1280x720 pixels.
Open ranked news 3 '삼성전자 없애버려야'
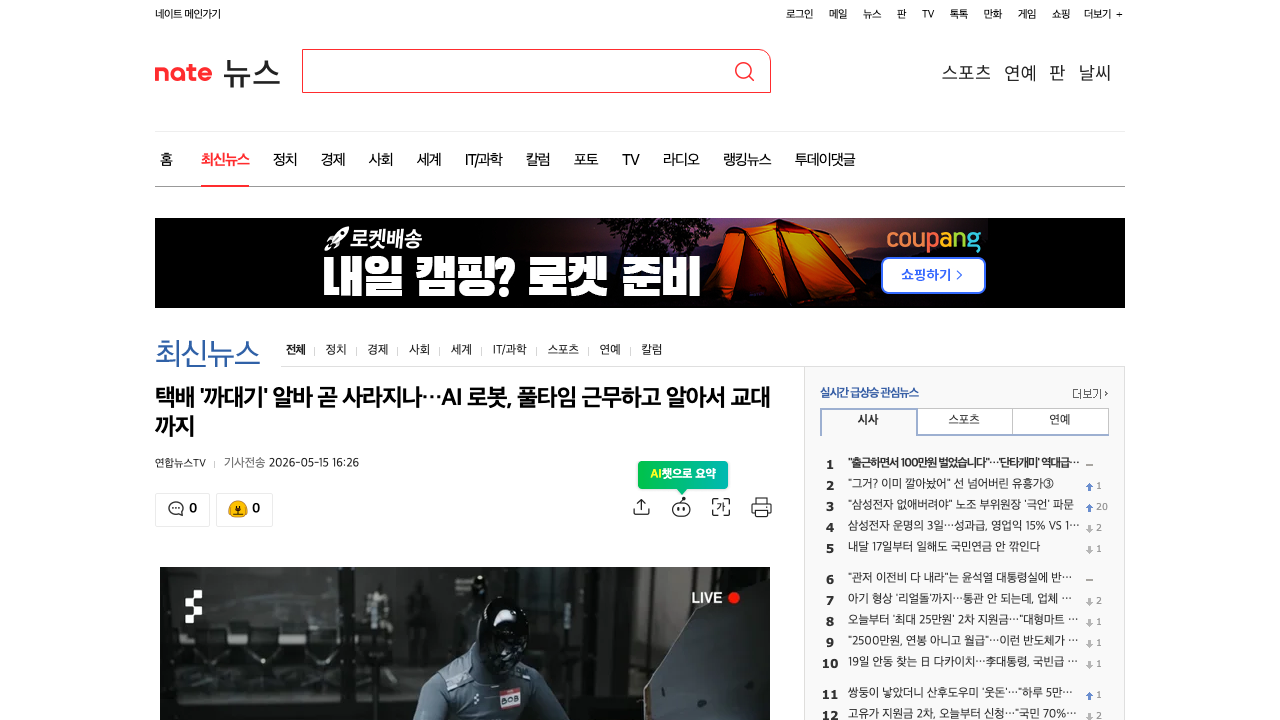coord(961,505)
